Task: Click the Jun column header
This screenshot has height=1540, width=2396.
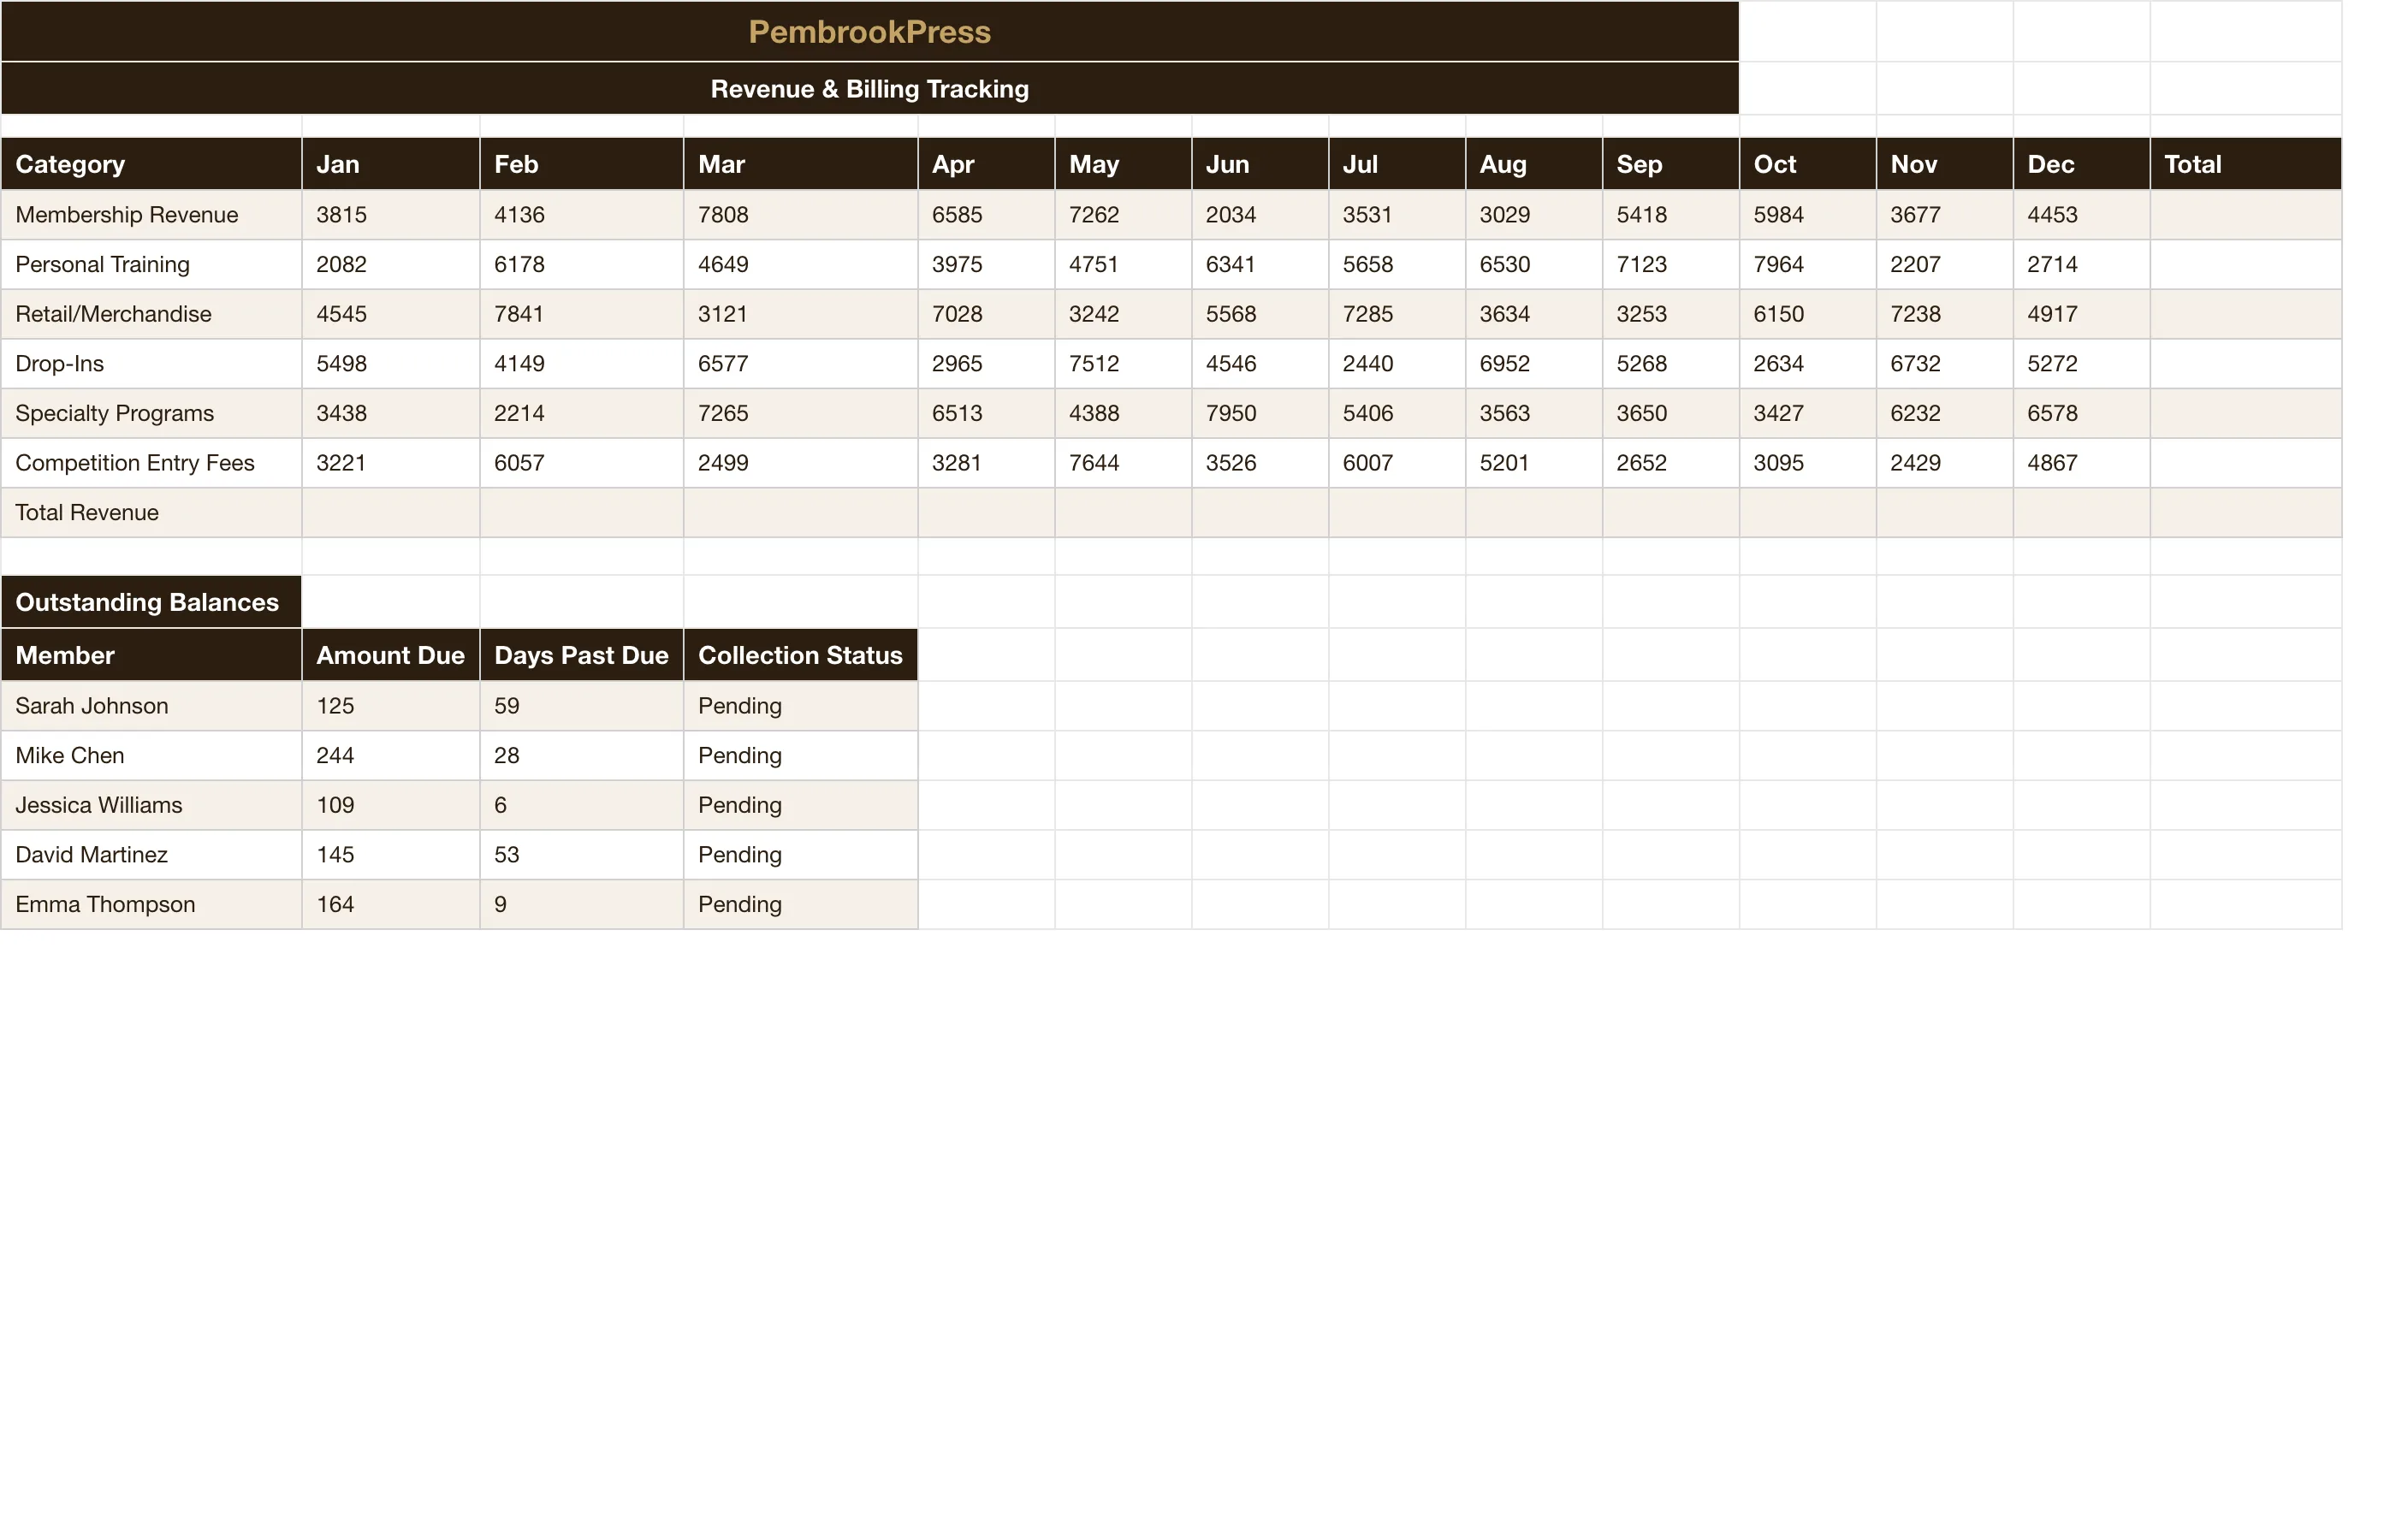Action: click(1260, 164)
